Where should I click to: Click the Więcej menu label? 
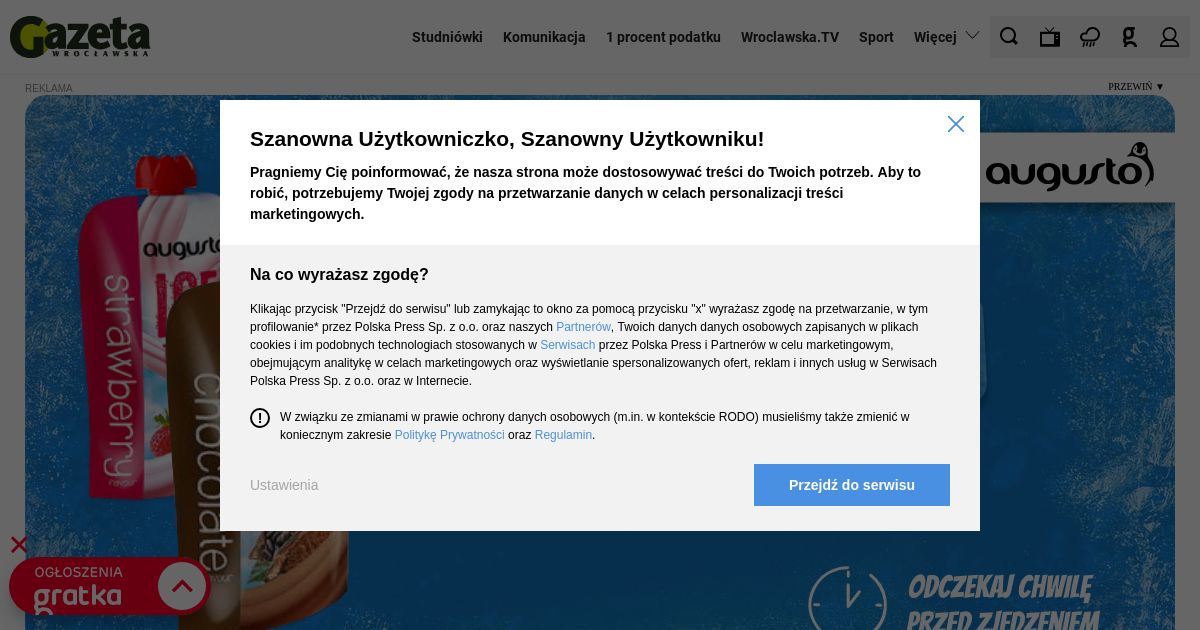point(935,37)
